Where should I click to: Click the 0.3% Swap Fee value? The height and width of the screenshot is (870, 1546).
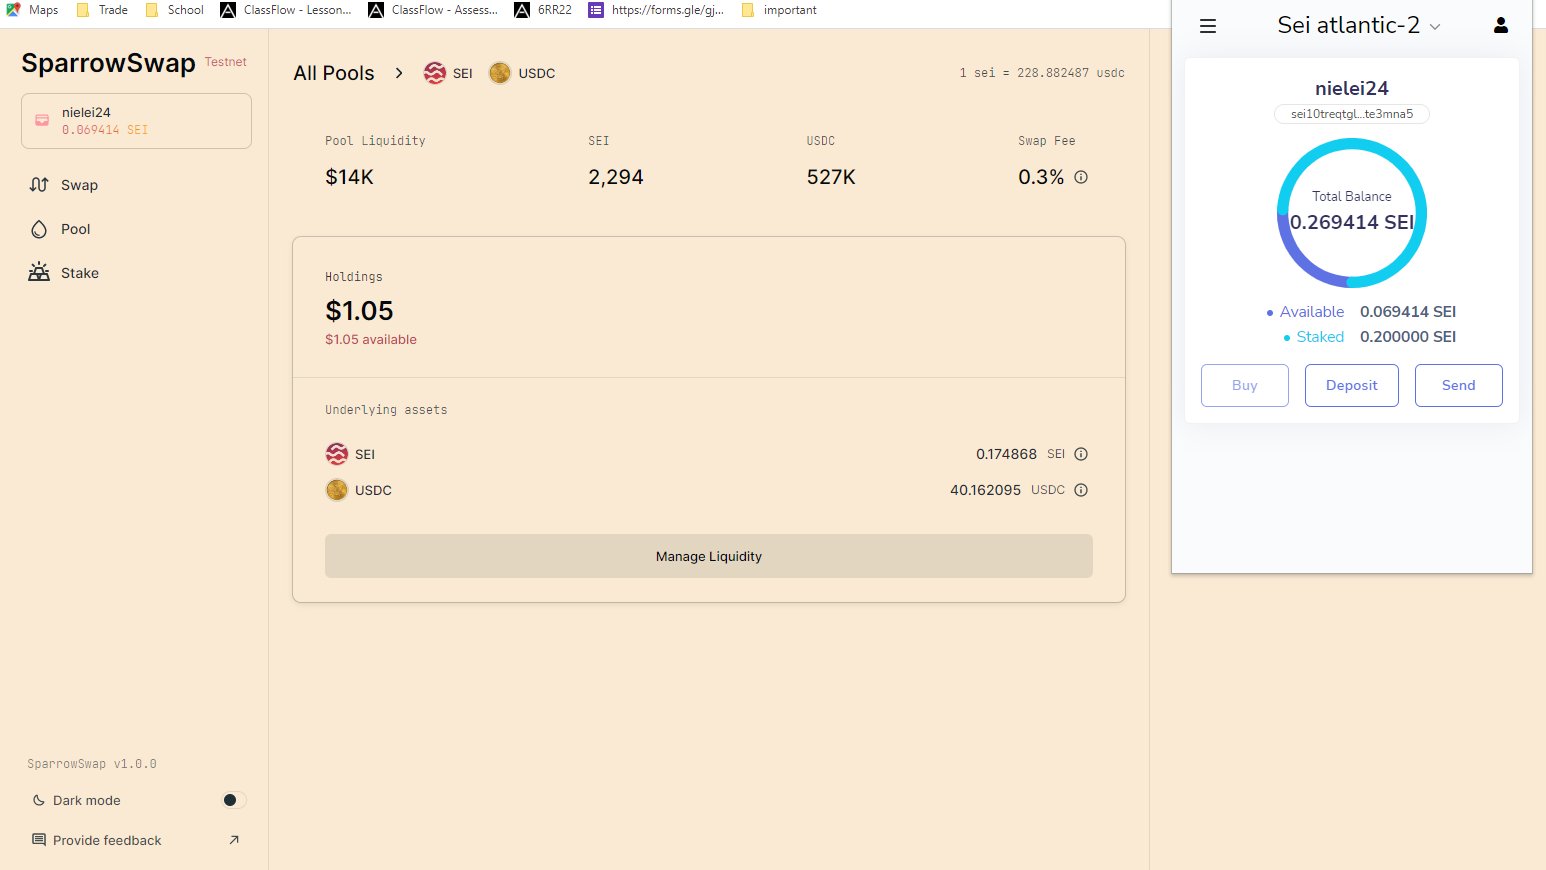click(x=1041, y=177)
